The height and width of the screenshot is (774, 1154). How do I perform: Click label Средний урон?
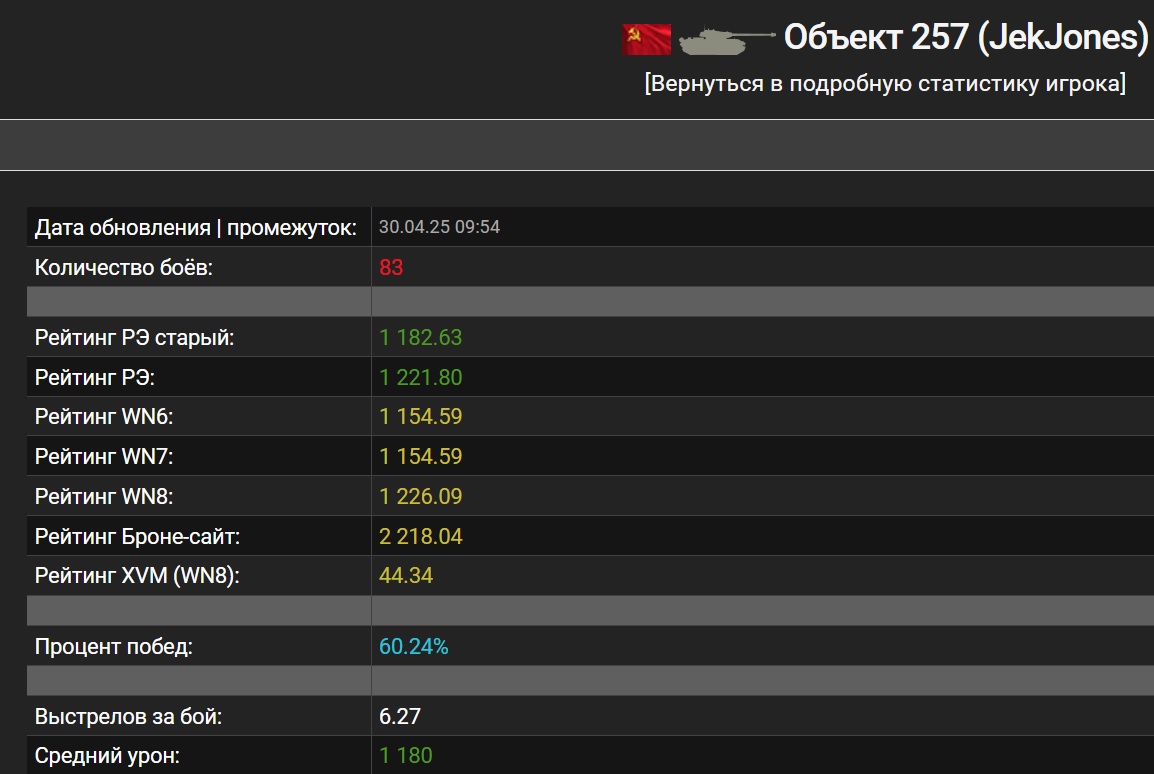click(107, 756)
